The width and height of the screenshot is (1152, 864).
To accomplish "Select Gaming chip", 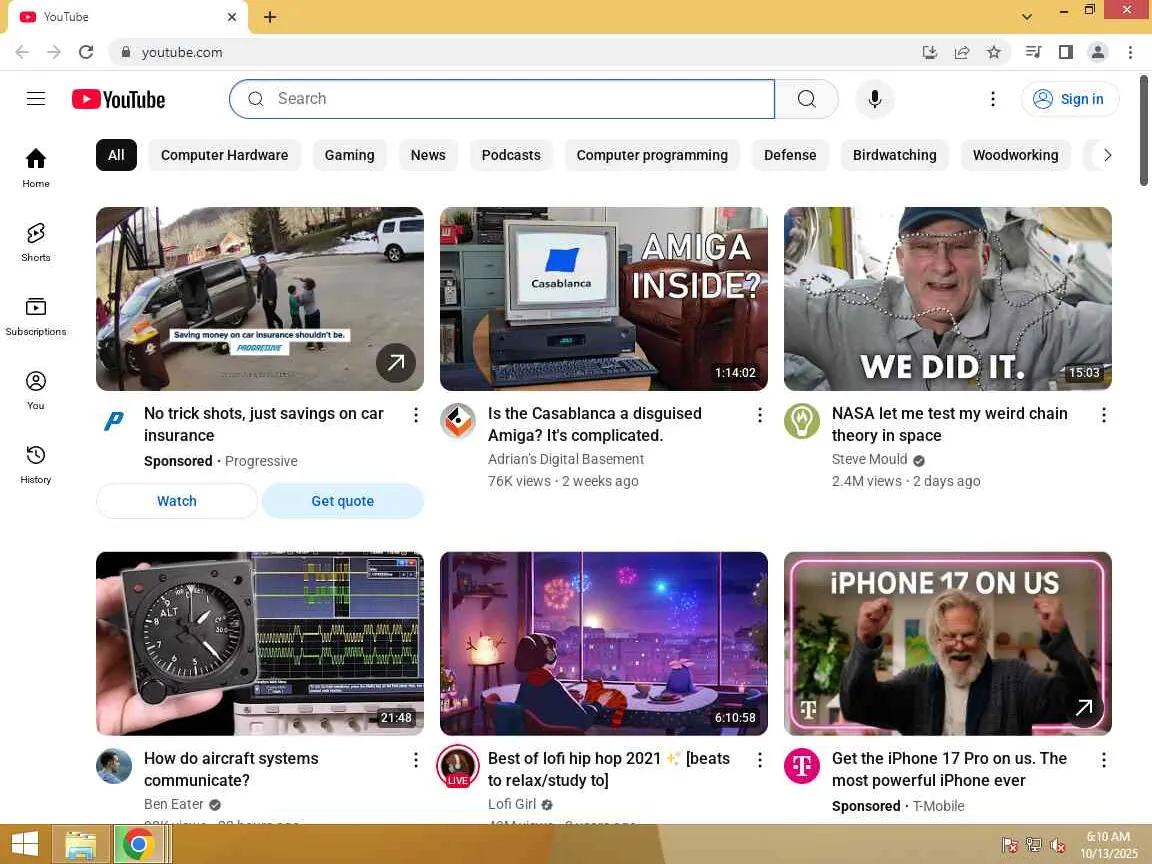I will (x=350, y=155).
